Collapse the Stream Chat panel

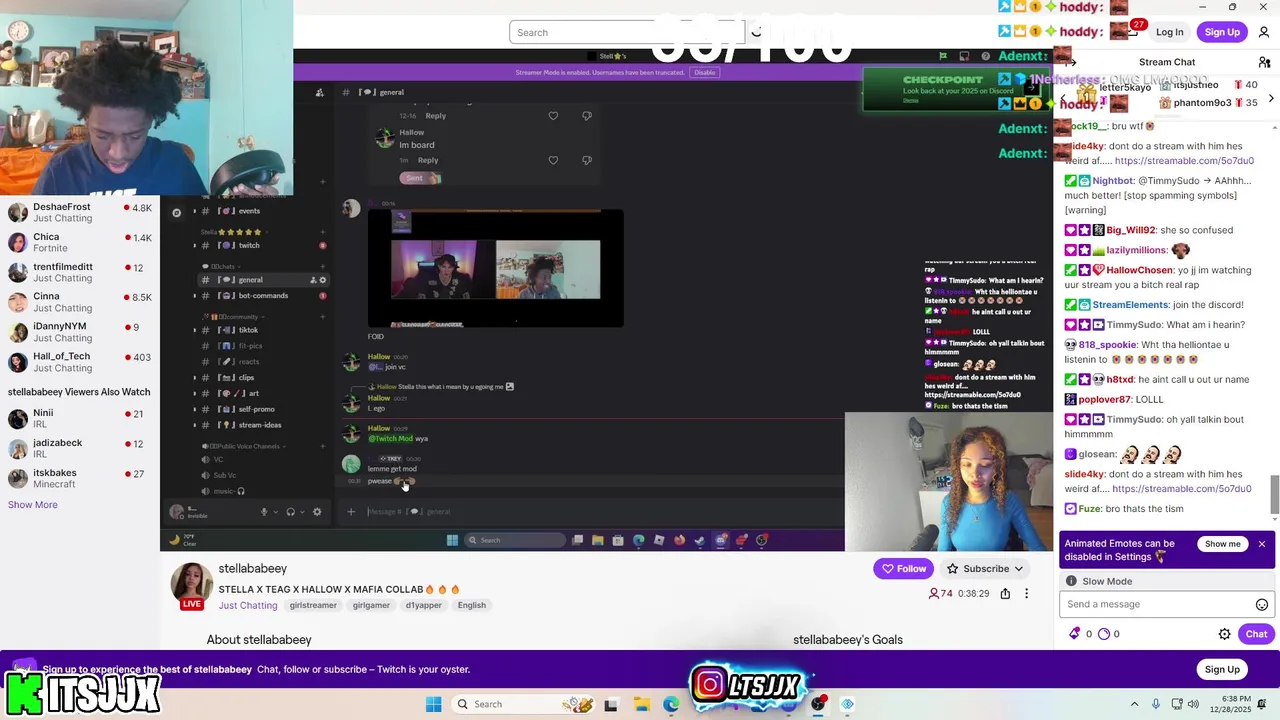tap(1071, 62)
